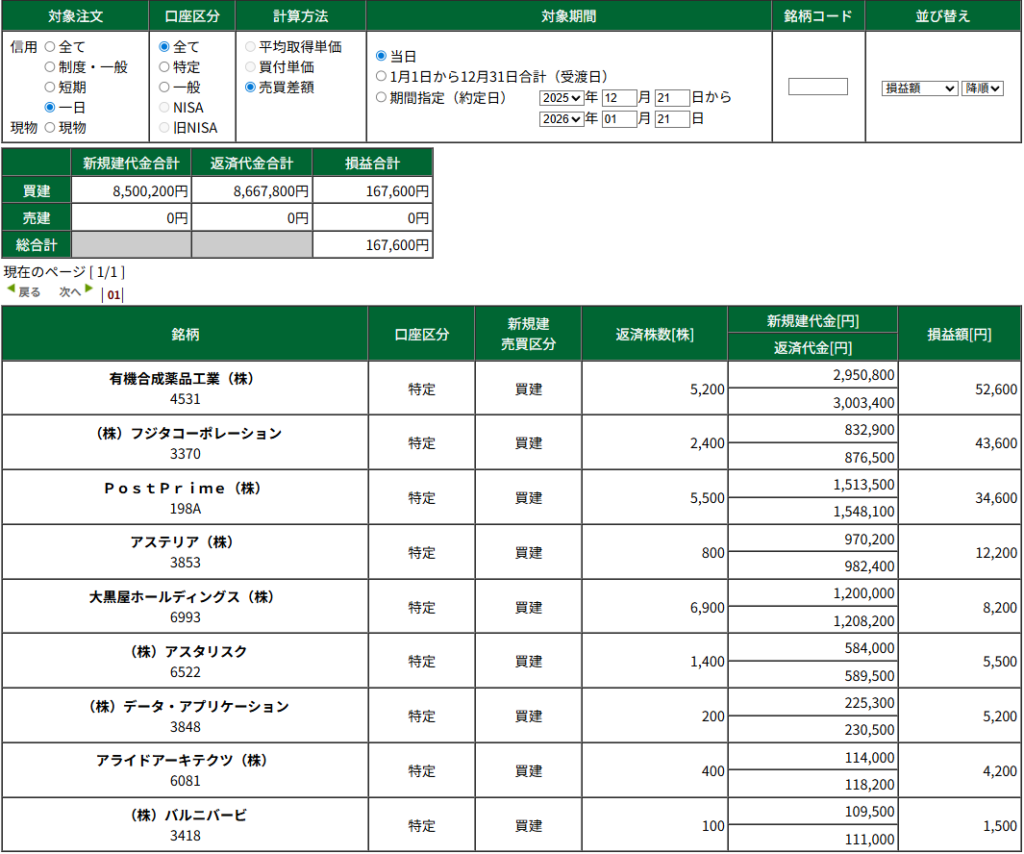Open the 降順 sort order dropdown

point(982,88)
